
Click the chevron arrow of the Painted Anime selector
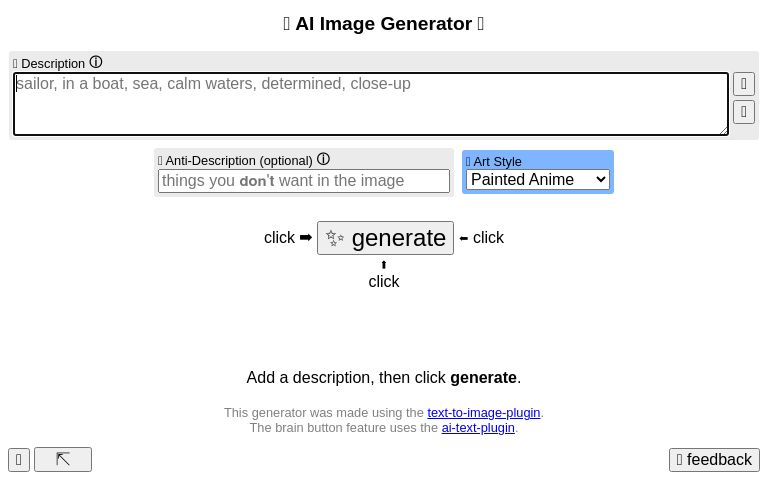point(600,180)
